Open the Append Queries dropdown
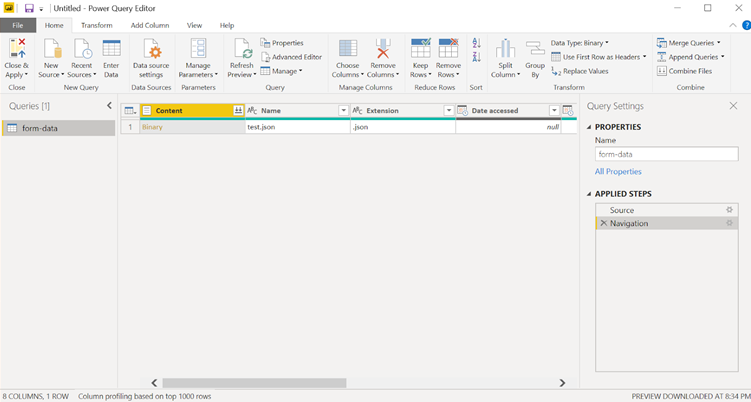Image resolution: width=751 pixels, height=402 pixels. [x=690, y=57]
